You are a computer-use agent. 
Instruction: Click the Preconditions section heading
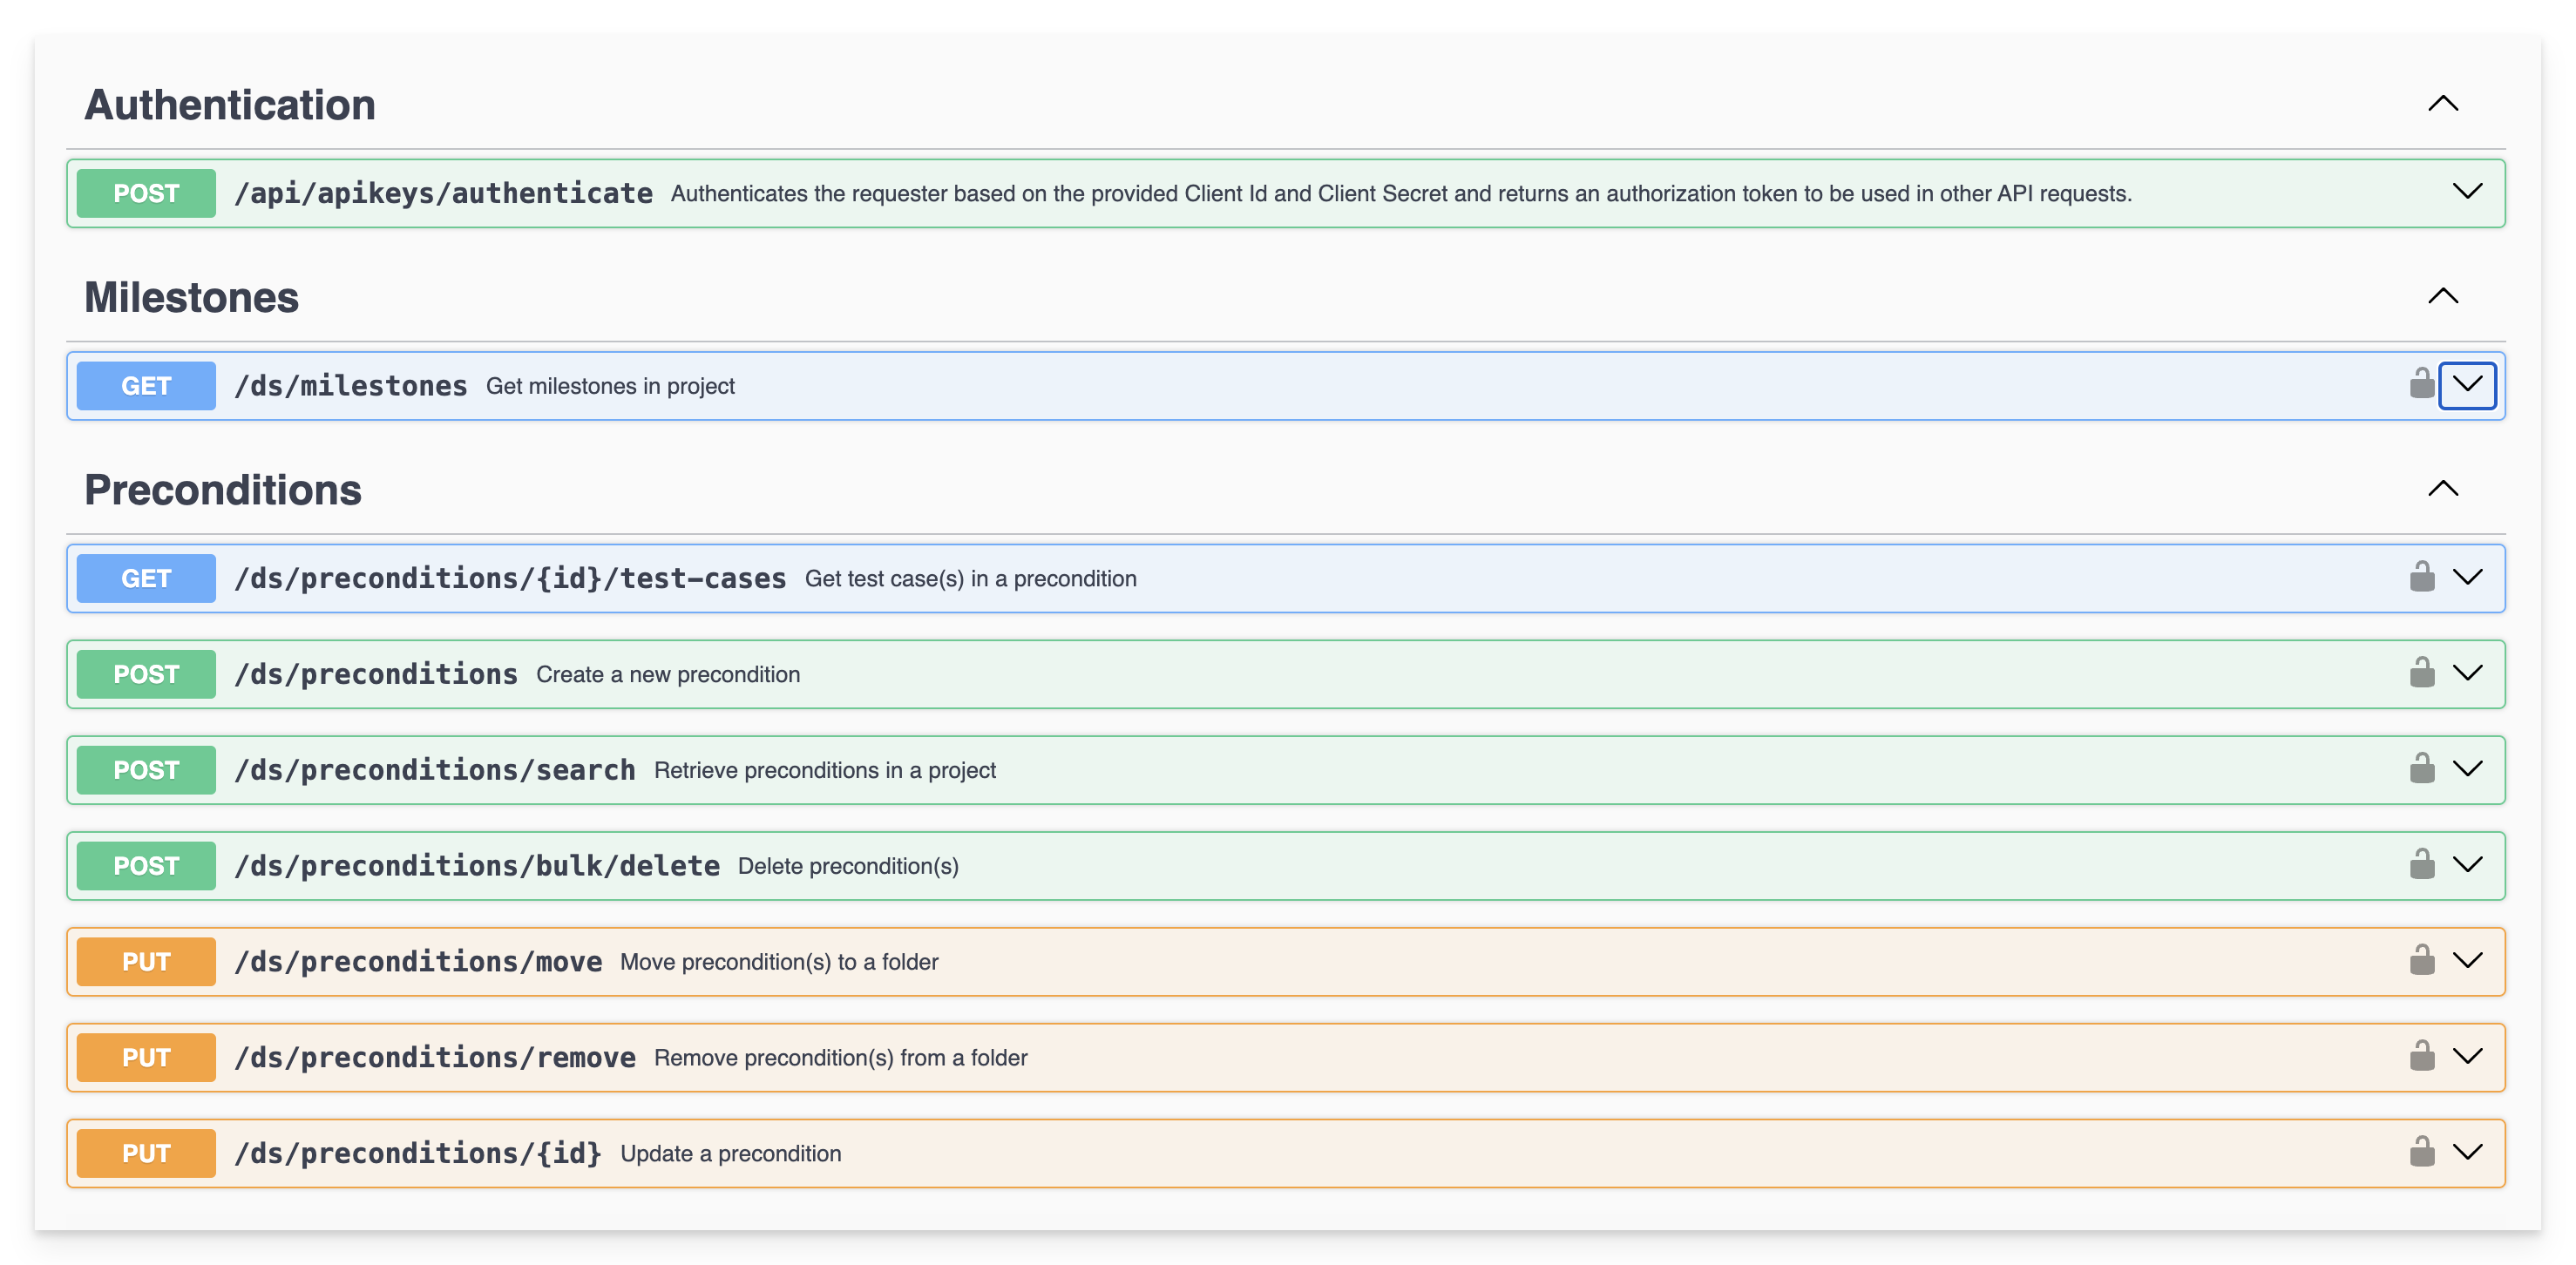(223, 490)
